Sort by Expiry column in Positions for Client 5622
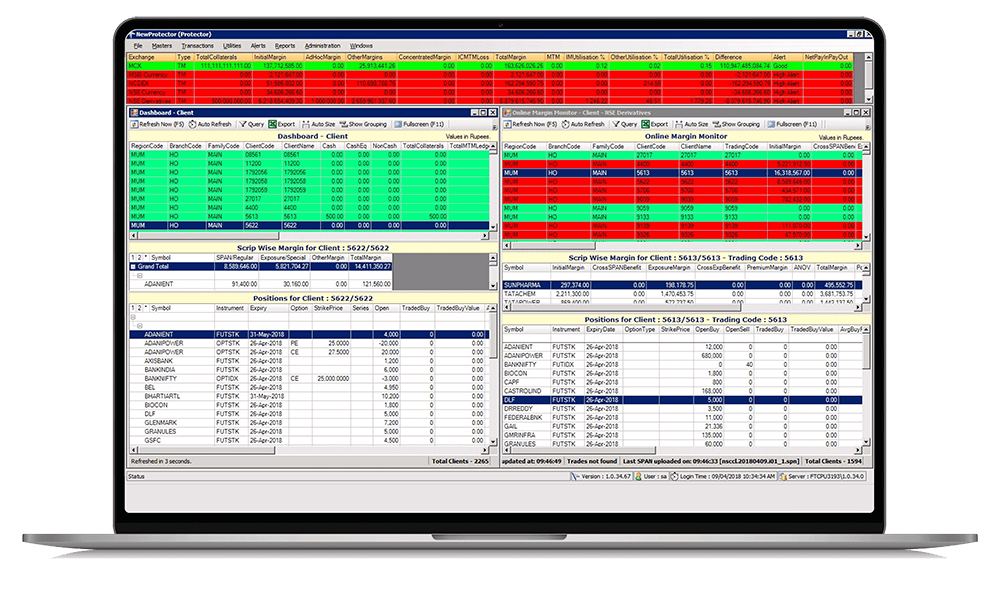The width and height of the screenshot is (1000, 594). tap(268, 308)
